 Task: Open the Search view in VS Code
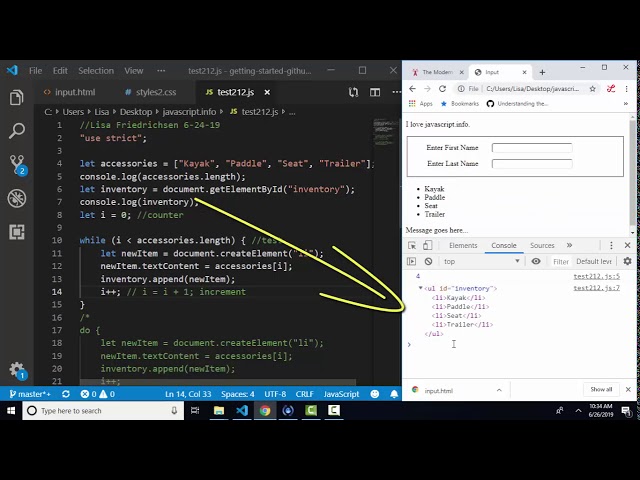coord(17,131)
